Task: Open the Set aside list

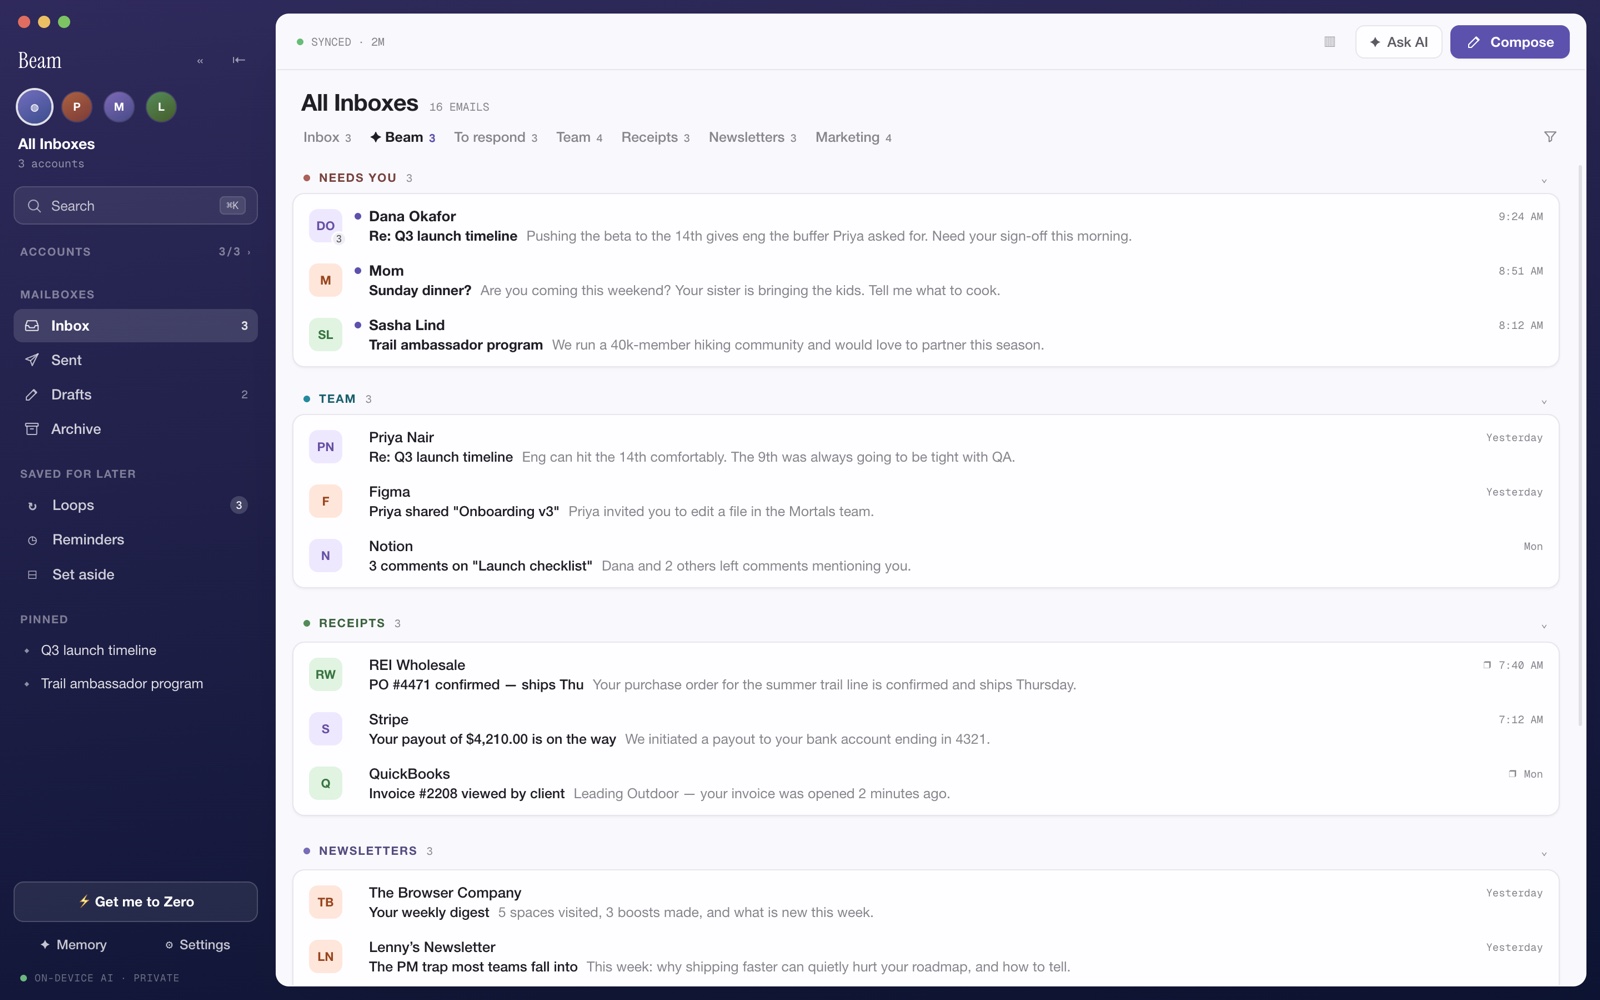Action: [136, 575]
